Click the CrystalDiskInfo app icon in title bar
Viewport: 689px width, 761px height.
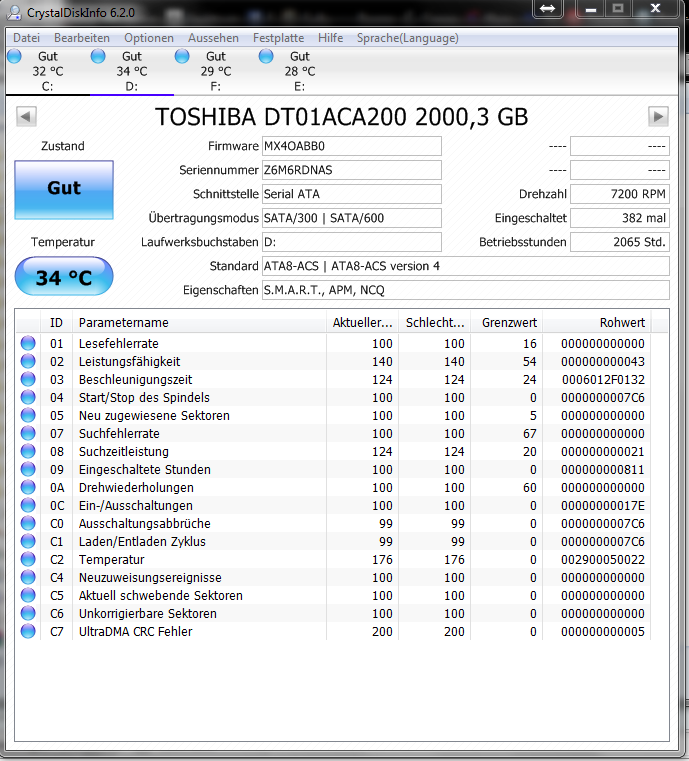(14, 13)
